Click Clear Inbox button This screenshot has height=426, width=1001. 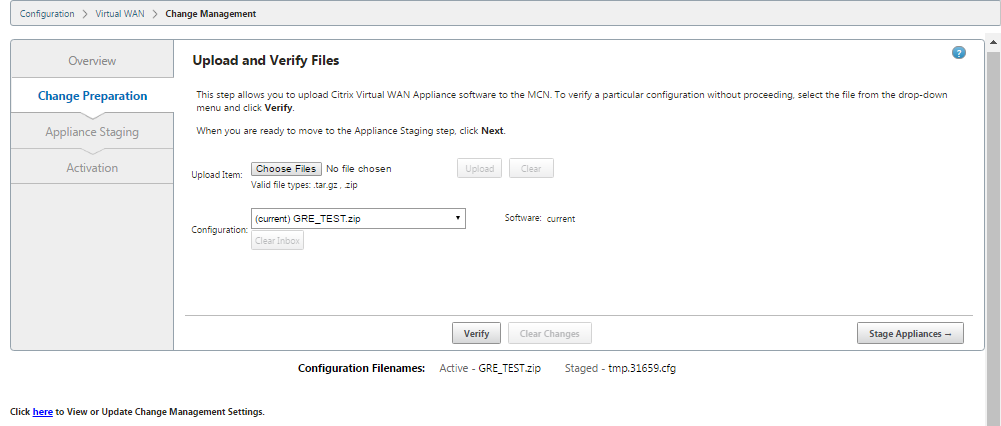pyautogui.click(x=278, y=241)
